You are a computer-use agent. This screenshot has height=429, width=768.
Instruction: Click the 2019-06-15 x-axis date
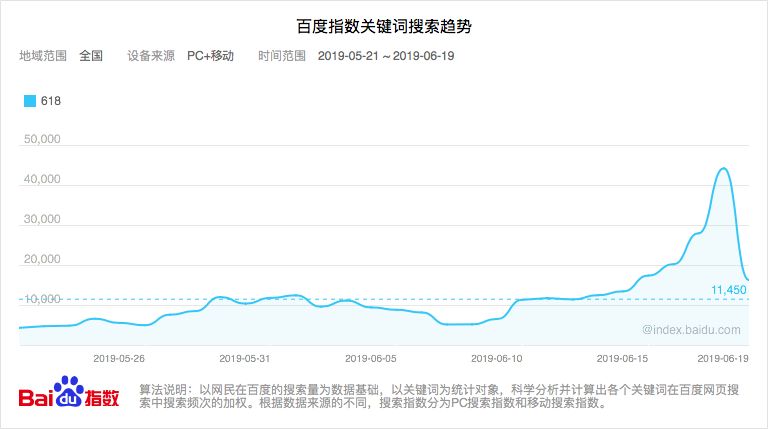[622, 358]
